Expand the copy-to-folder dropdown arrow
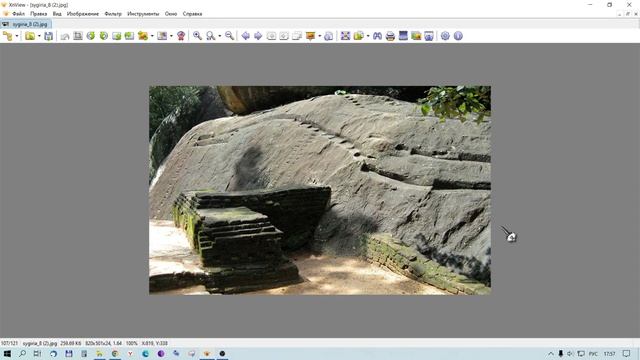The image size is (640, 360). point(368,36)
